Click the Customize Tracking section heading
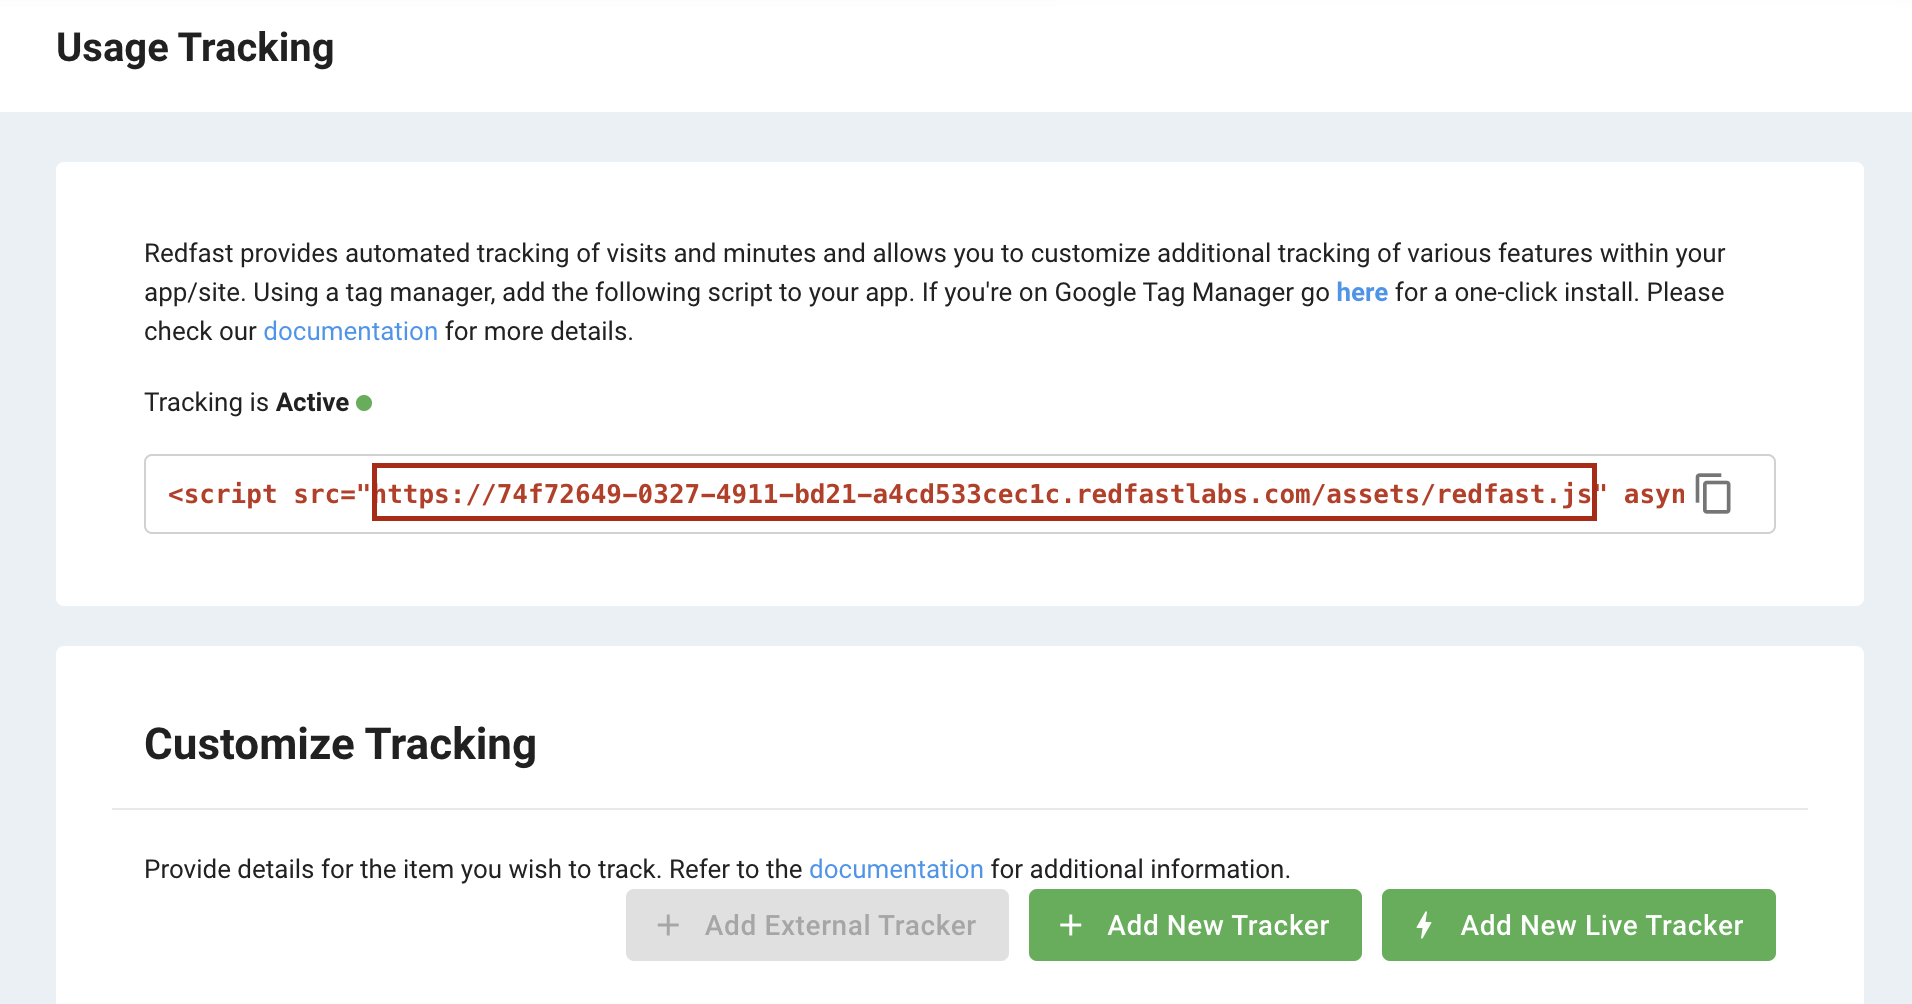1912x1004 pixels. [340, 744]
